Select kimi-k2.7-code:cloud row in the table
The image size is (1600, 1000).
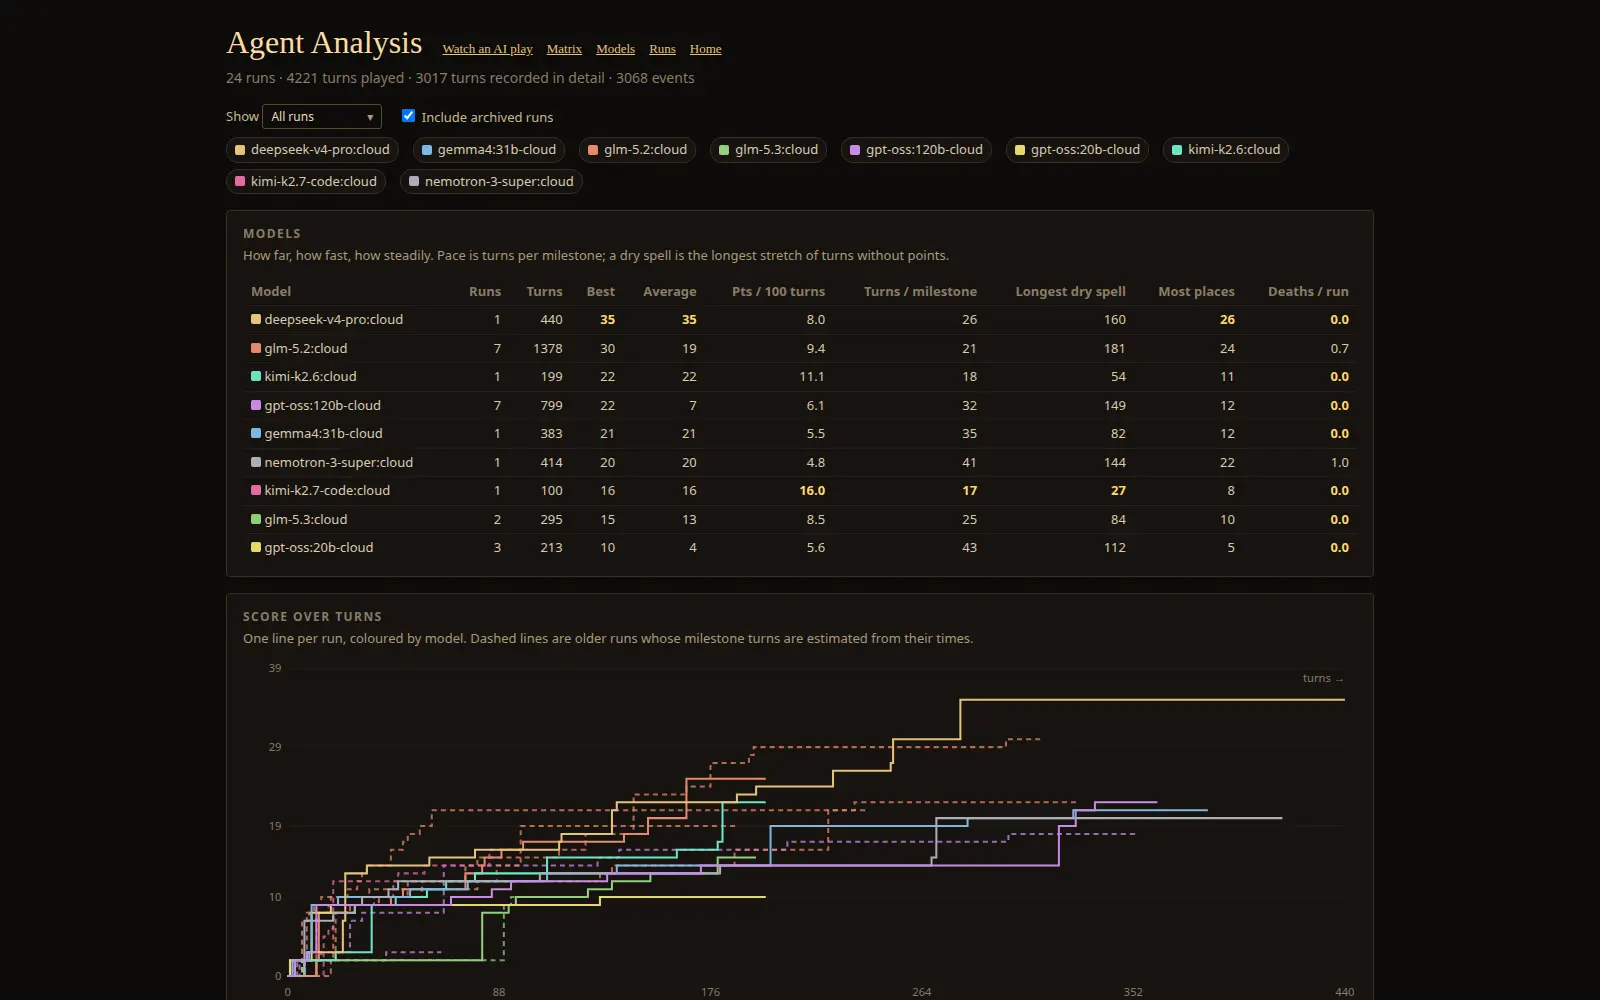(x=800, y=491)
